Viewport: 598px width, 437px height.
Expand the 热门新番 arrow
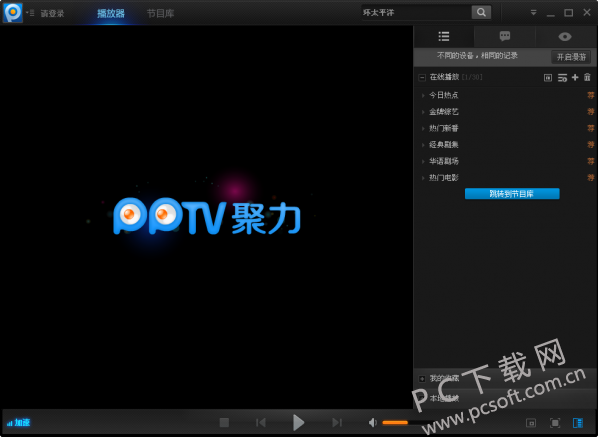pos(423,129)
